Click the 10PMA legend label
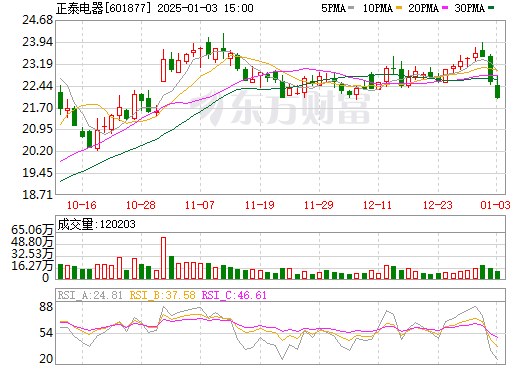Screen dimensions: 520x365 click(378, 8)
